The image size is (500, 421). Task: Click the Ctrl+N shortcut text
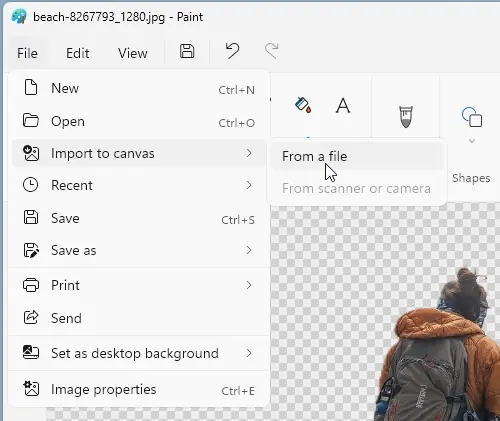point(237,90)
